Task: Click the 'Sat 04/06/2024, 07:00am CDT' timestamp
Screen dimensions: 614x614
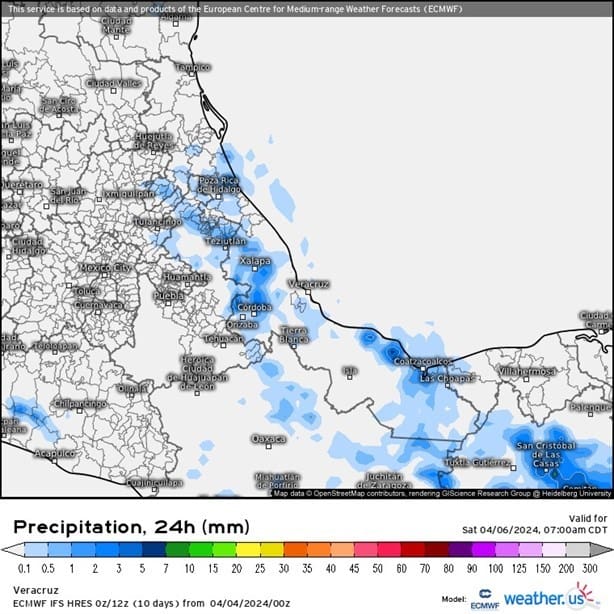Action: [535, 530]
